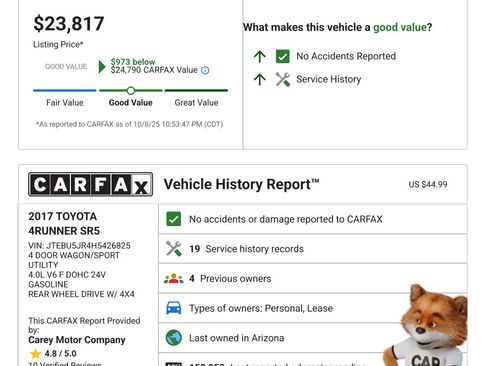Click the $23,817 listing price
The height and width of the screenshot is (366, 488).
point(69,24)
